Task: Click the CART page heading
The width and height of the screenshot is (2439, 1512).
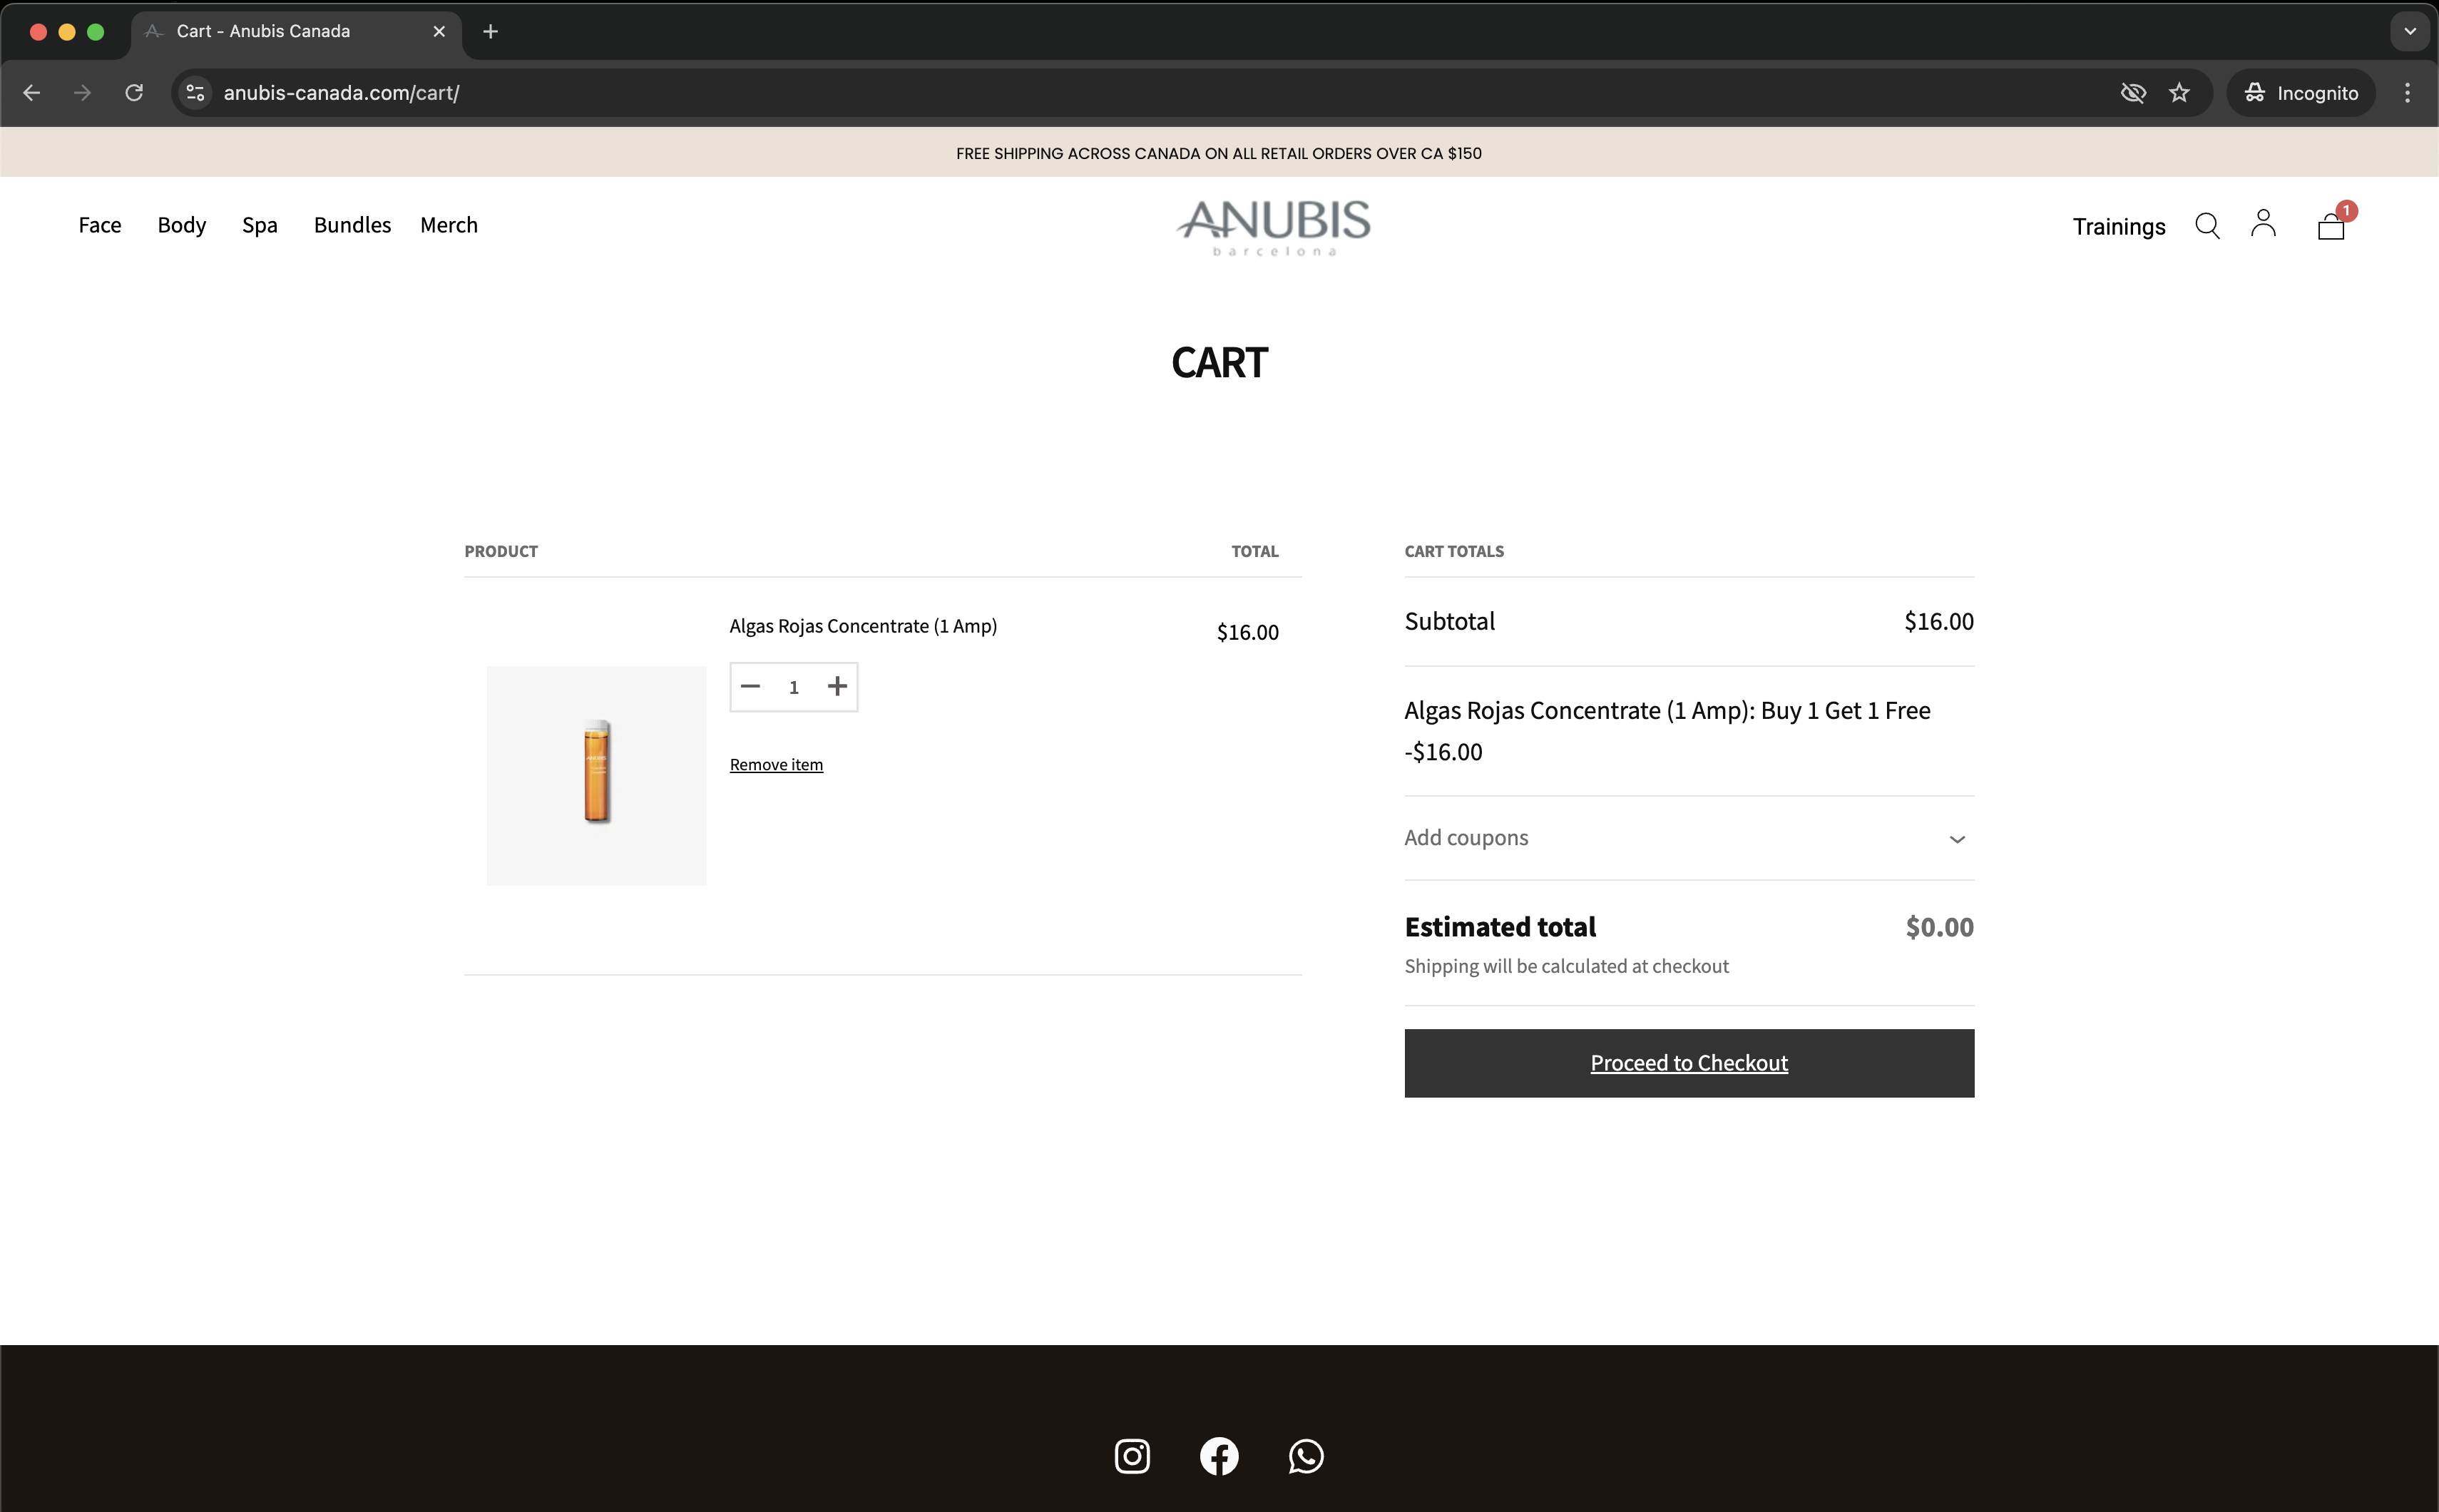Action: point(1219,363)
